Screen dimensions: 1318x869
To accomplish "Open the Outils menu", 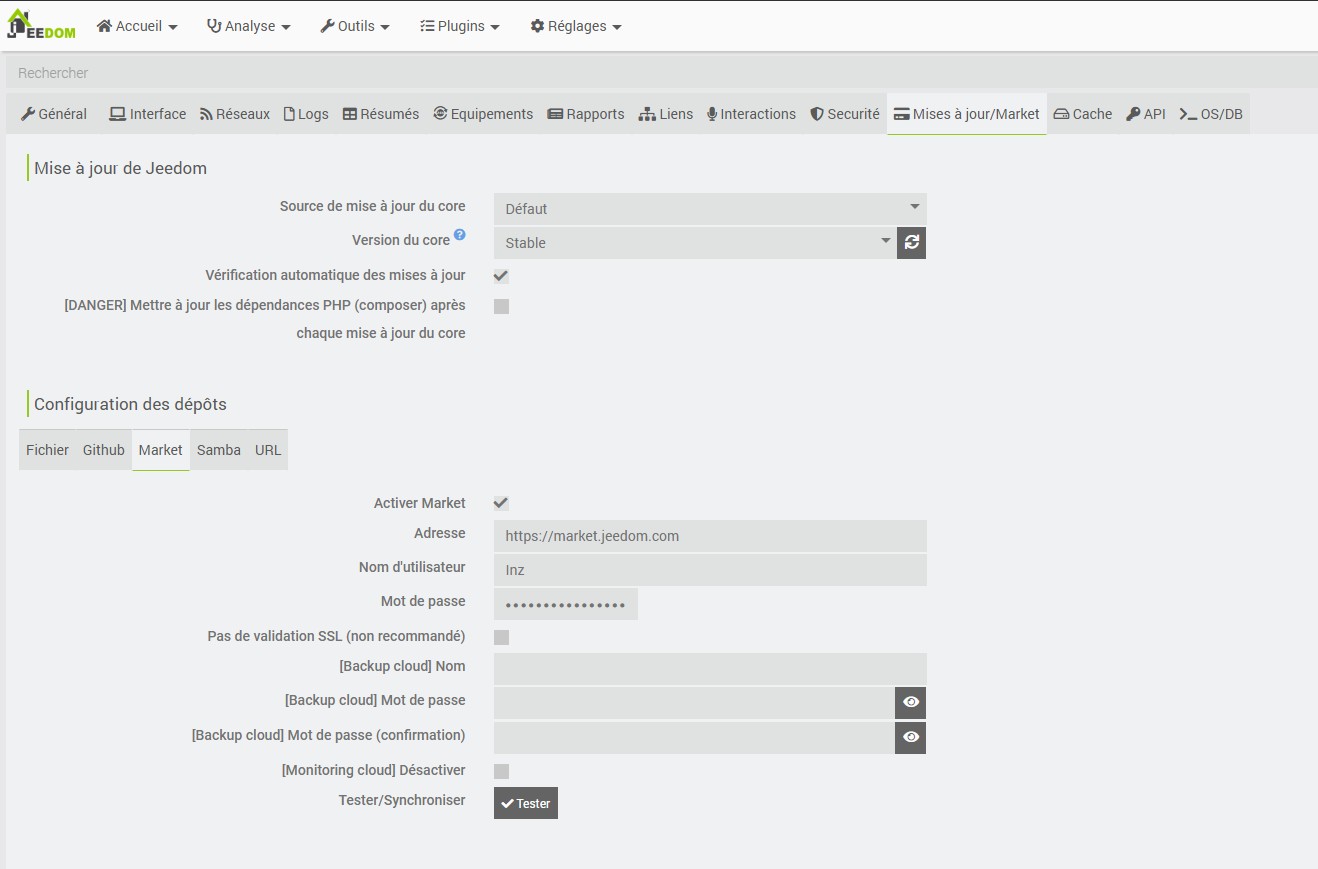I will pyautogui.click(x=355, y=26).
